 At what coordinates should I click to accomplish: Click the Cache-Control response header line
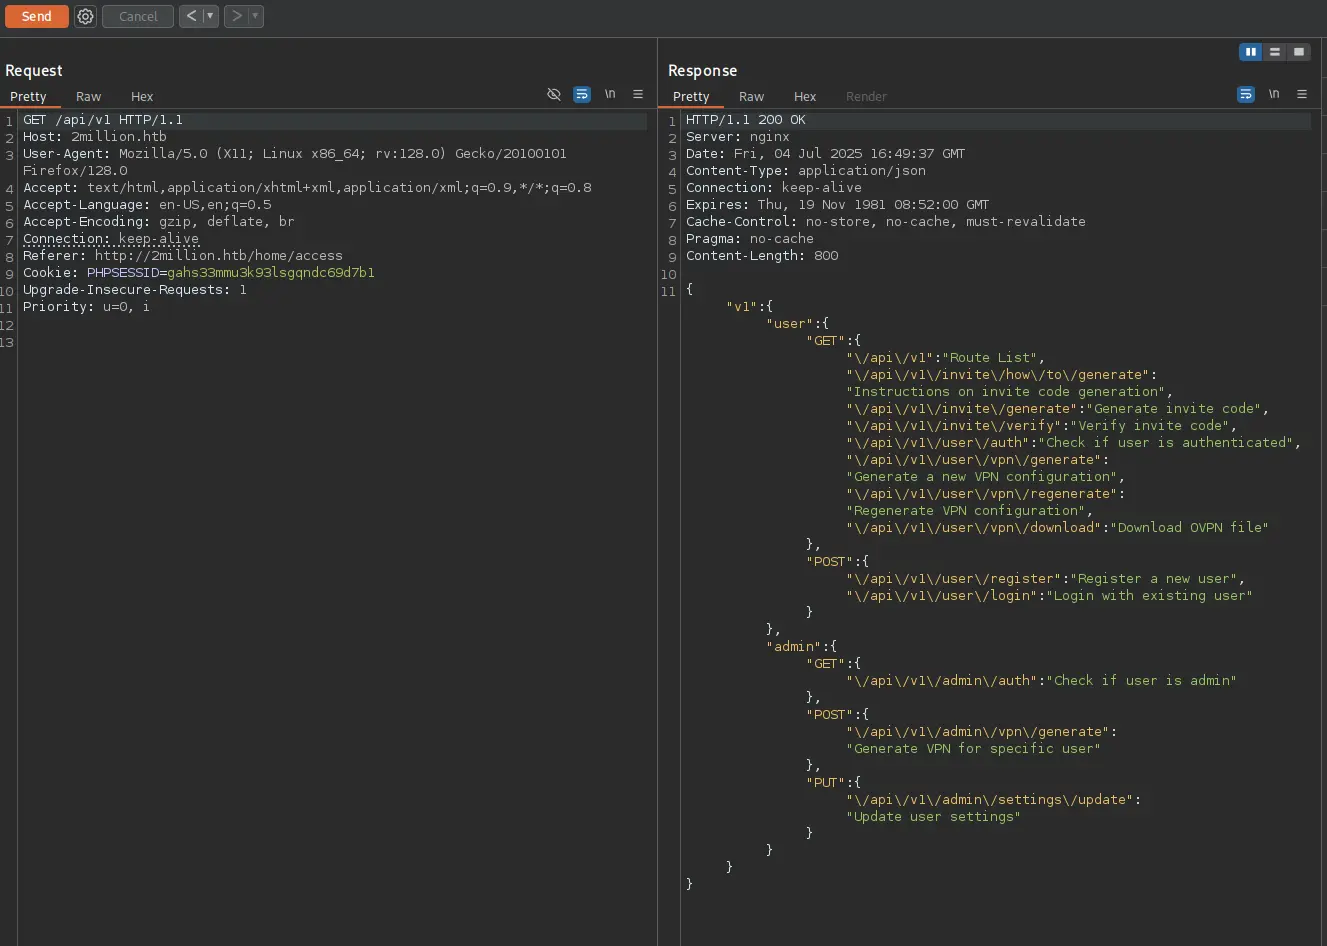[x=886, y=222]
